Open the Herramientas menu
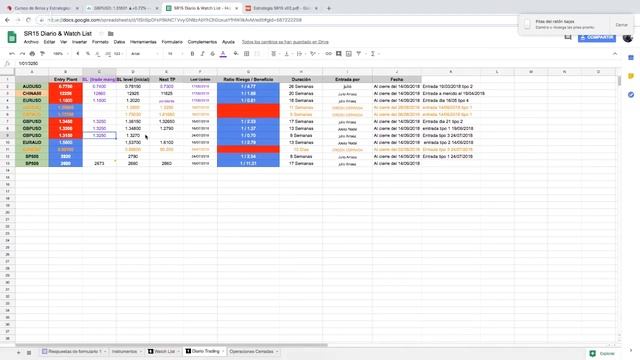Viewport: 640px width, 360px height. [x=143, y=42]
